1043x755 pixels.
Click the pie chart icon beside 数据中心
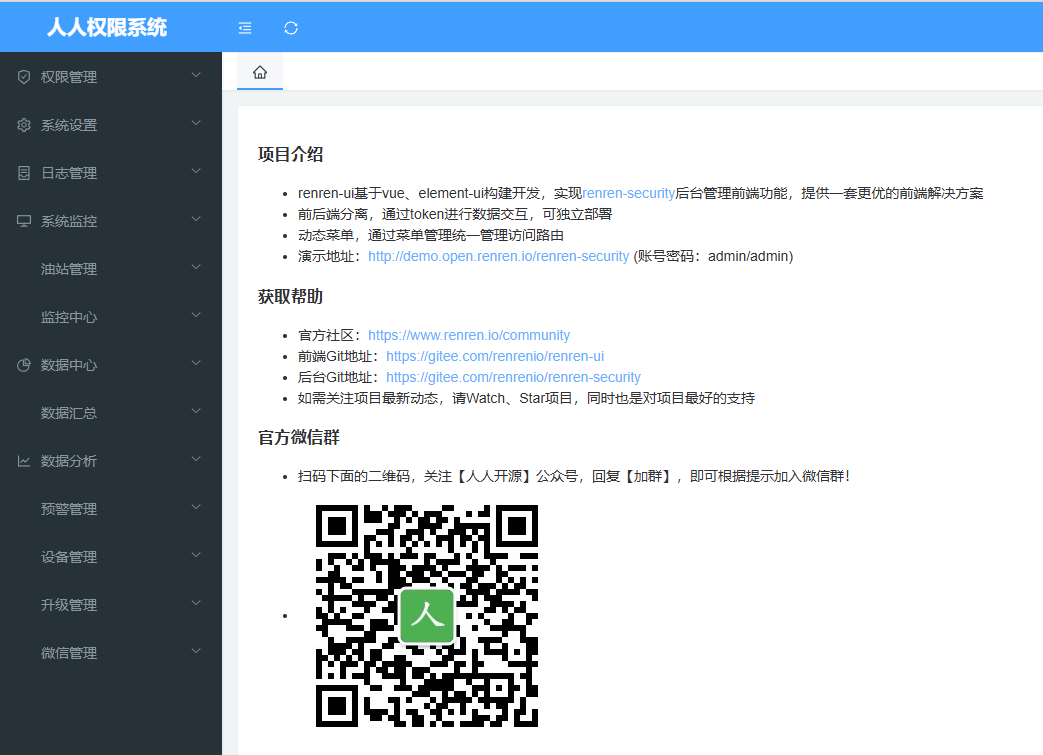(x=24, y=365)
